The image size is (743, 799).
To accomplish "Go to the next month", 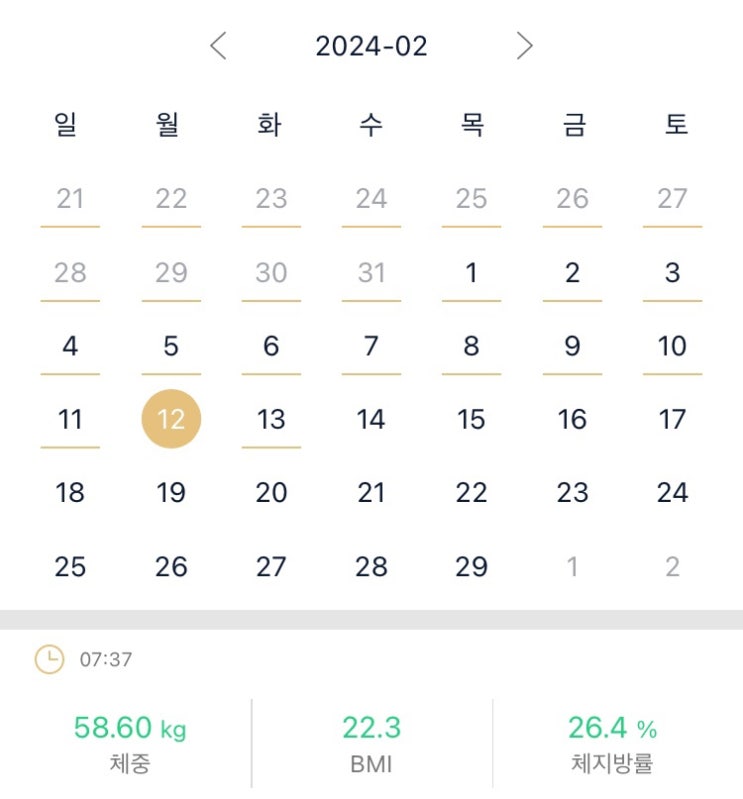I will 524,46.
